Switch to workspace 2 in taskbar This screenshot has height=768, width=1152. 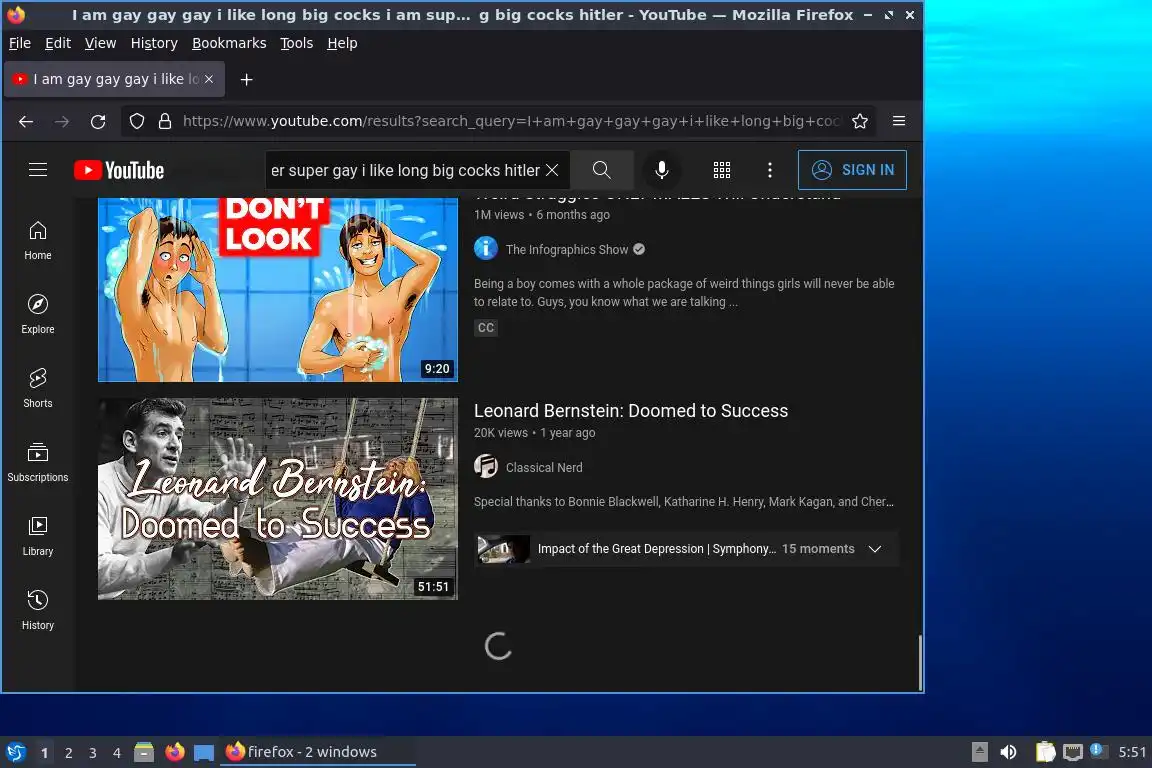(x=68, y=753)
